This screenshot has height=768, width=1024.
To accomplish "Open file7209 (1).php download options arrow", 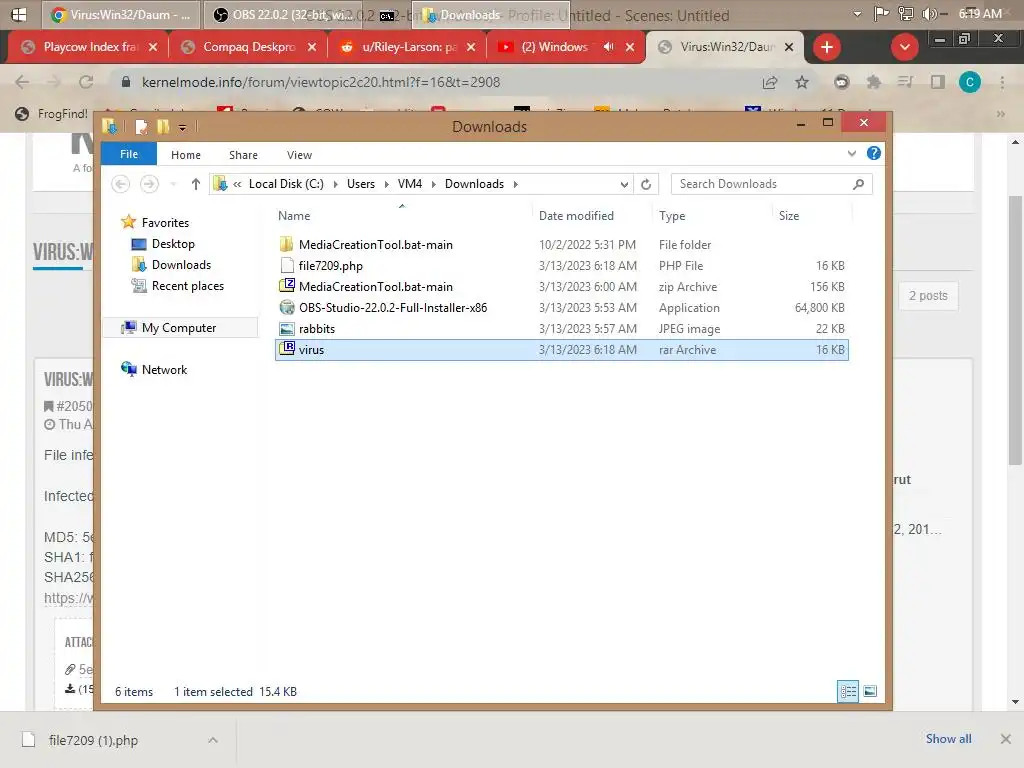I will coord(213,740).
